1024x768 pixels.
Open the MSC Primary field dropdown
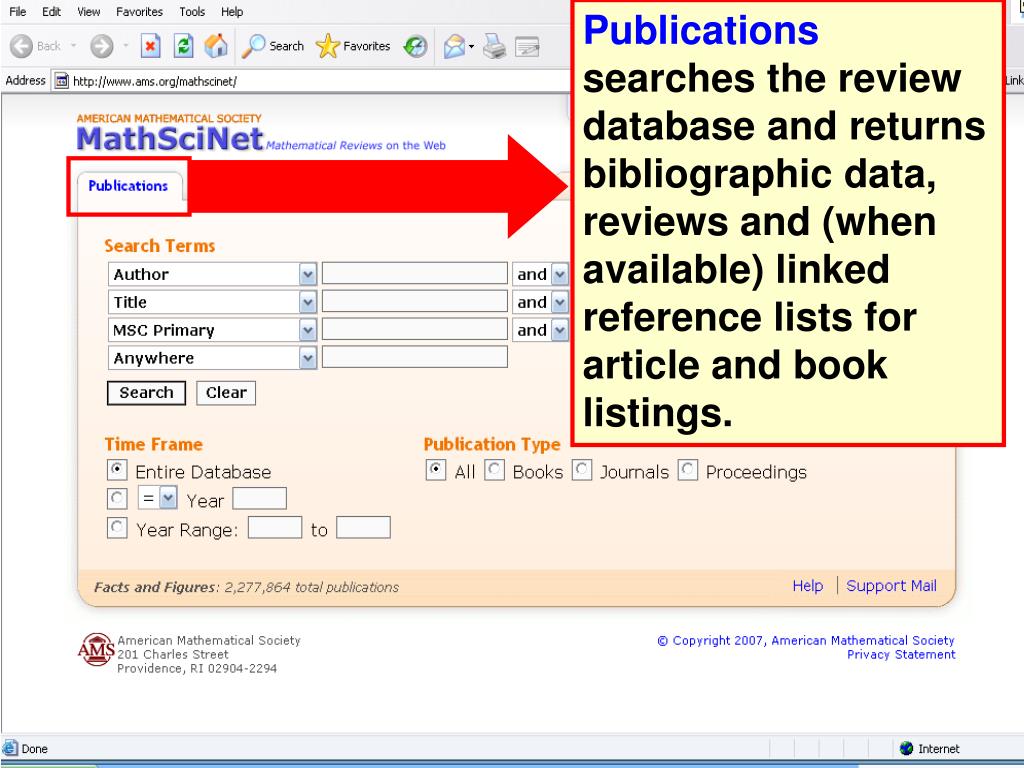point(308,330)
